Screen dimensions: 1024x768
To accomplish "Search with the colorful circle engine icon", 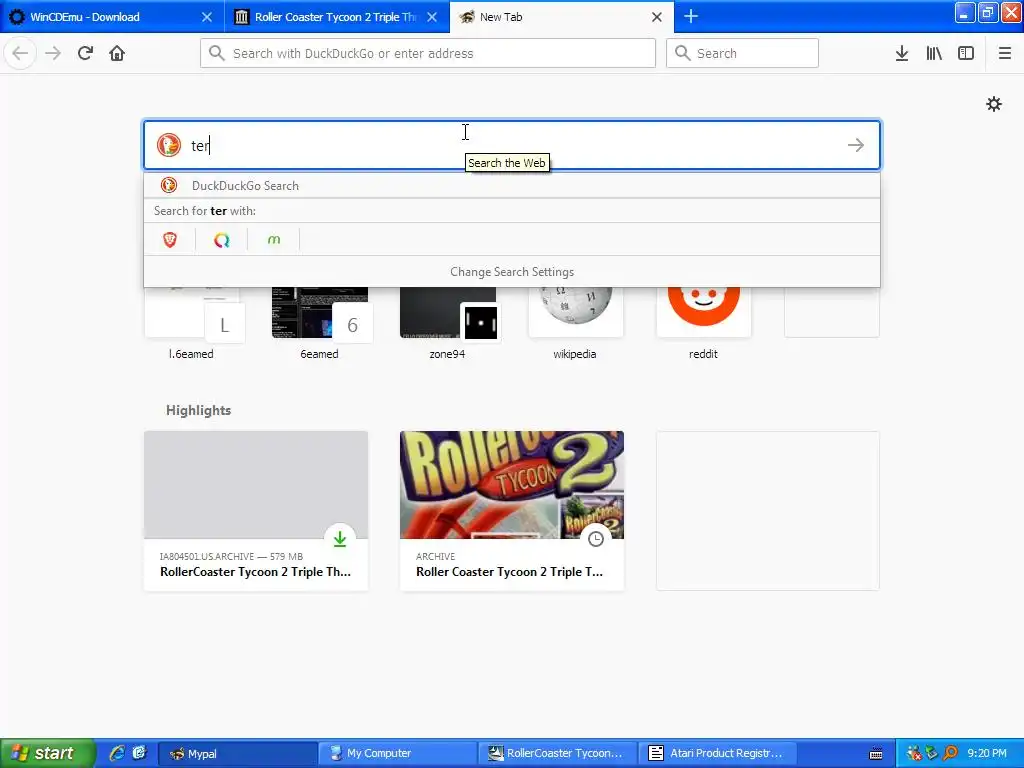I will 222,240.
